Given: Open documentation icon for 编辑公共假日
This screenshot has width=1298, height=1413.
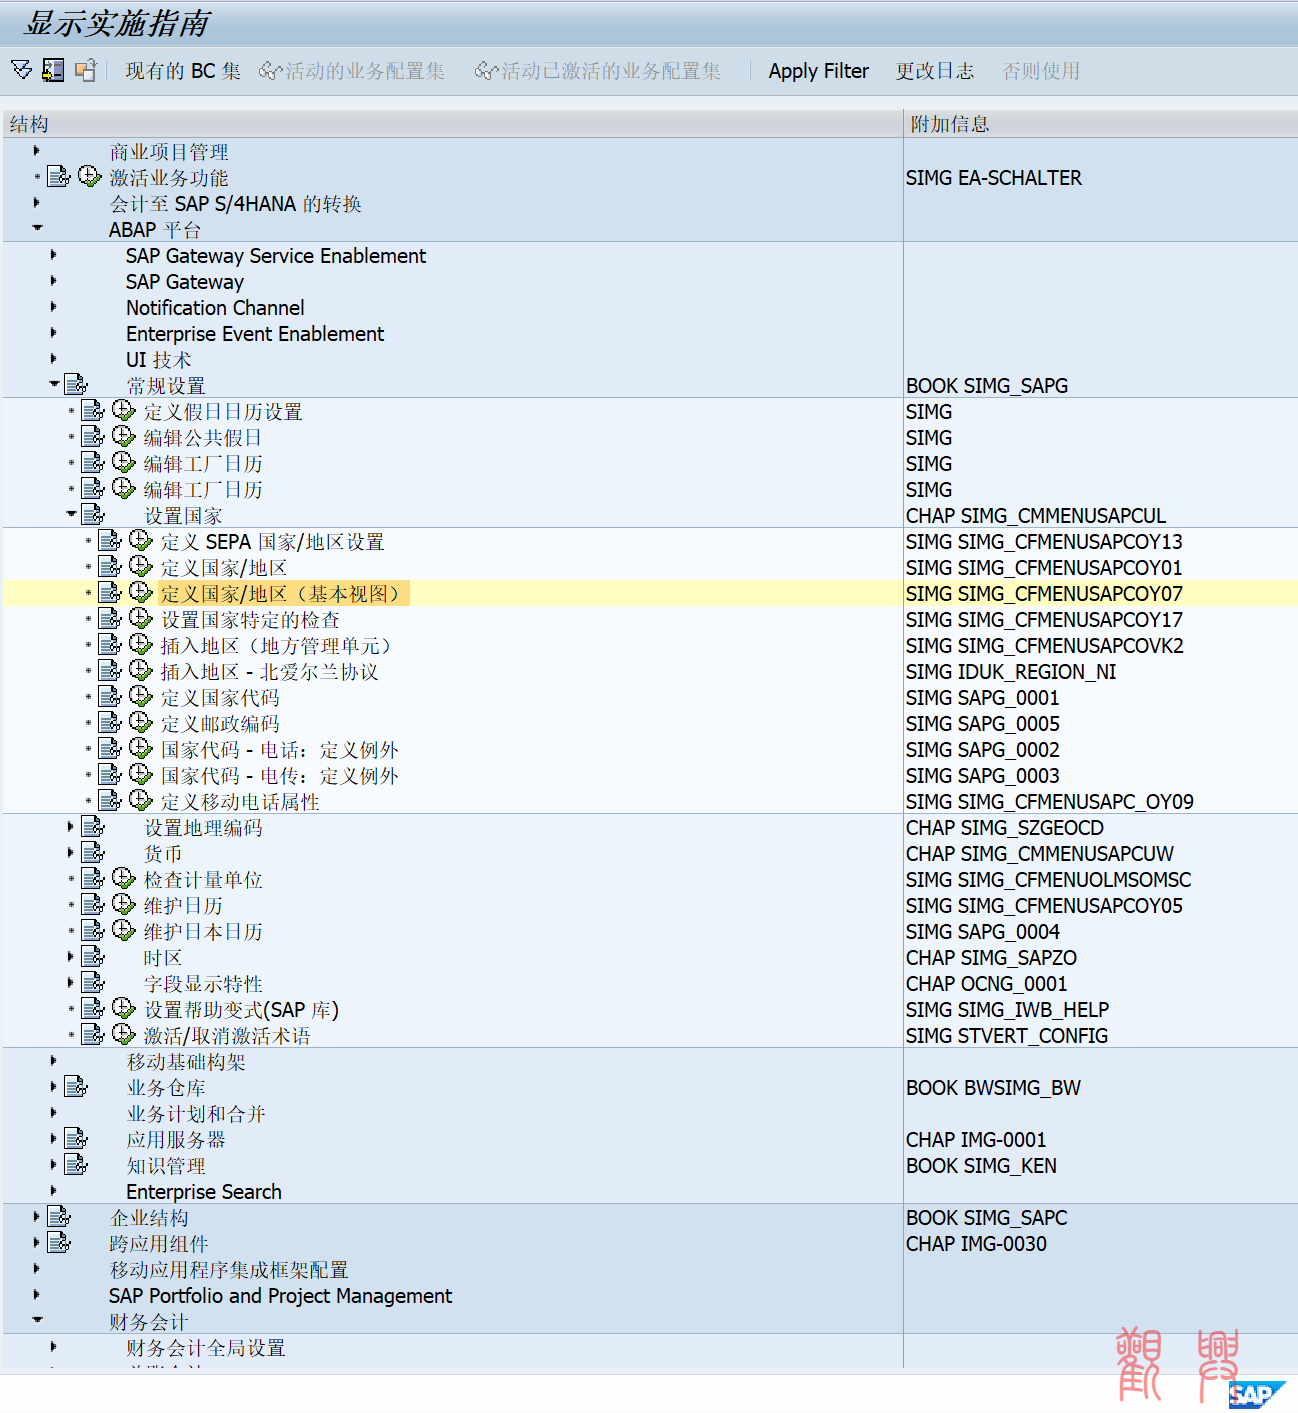Looking at the screenshot, I should 93,437.
